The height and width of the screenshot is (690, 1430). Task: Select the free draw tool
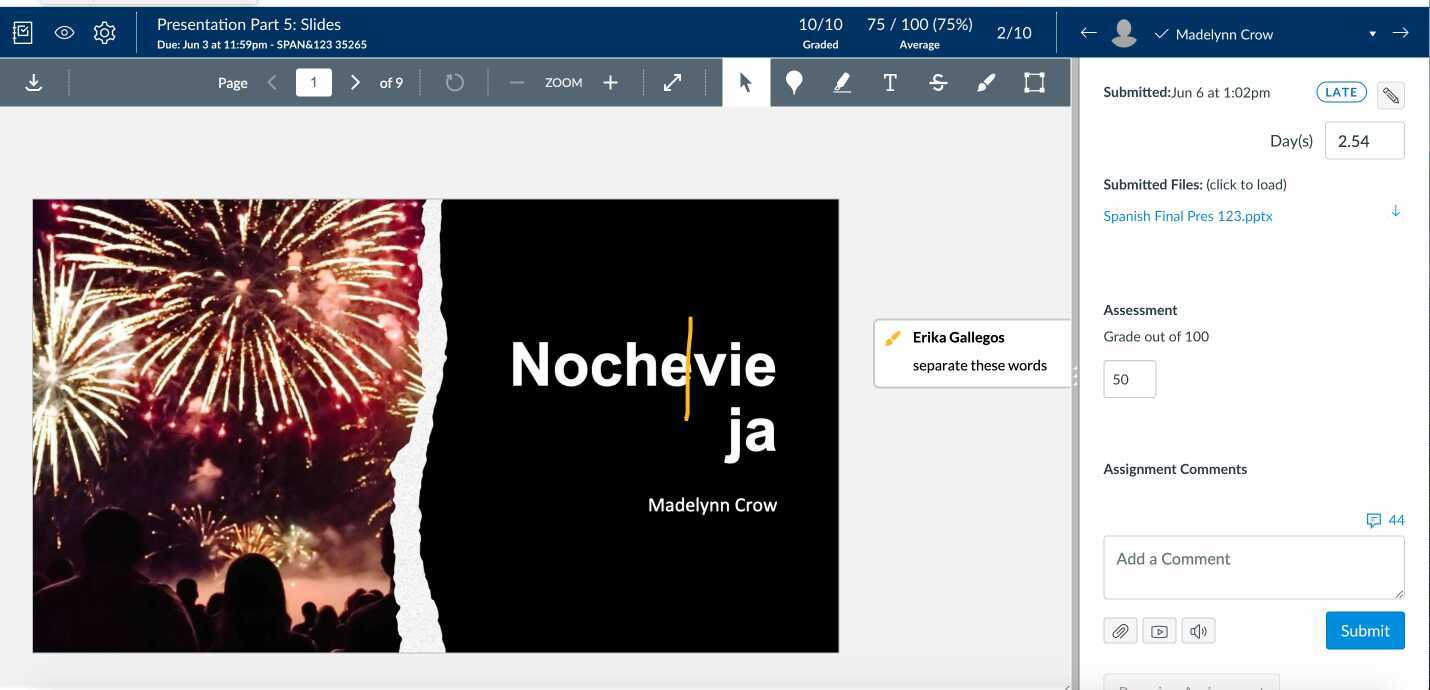point(986,82)
